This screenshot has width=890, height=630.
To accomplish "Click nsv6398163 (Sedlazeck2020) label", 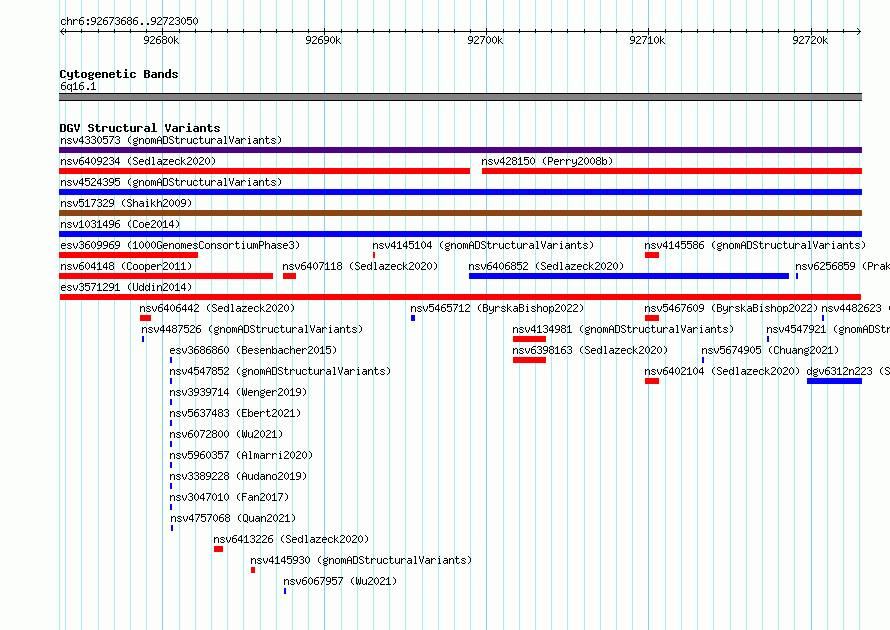I will pos(590,350).
